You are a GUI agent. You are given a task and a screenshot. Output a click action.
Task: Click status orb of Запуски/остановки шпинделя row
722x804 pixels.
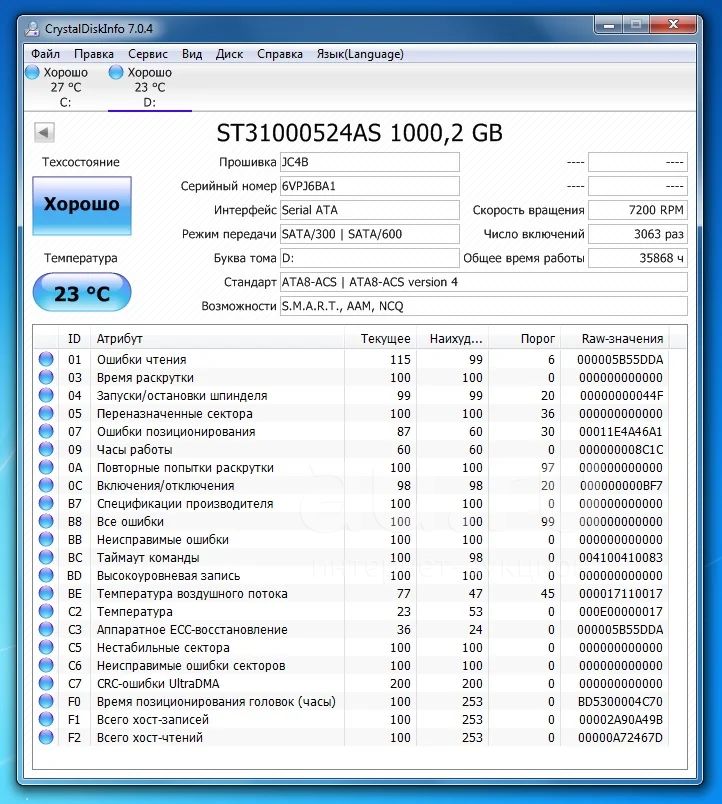[46, 395]
